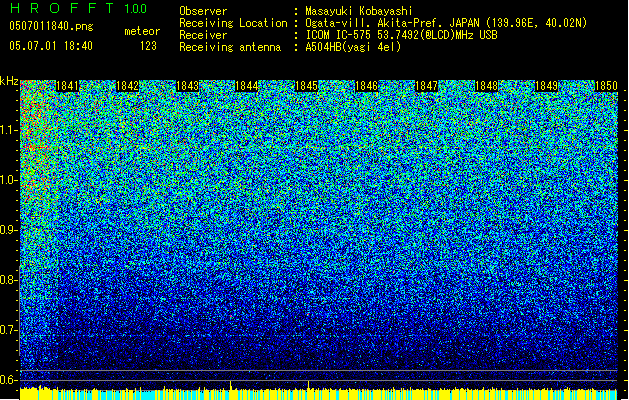Click the 1843 time marker label

click(187, 86)
